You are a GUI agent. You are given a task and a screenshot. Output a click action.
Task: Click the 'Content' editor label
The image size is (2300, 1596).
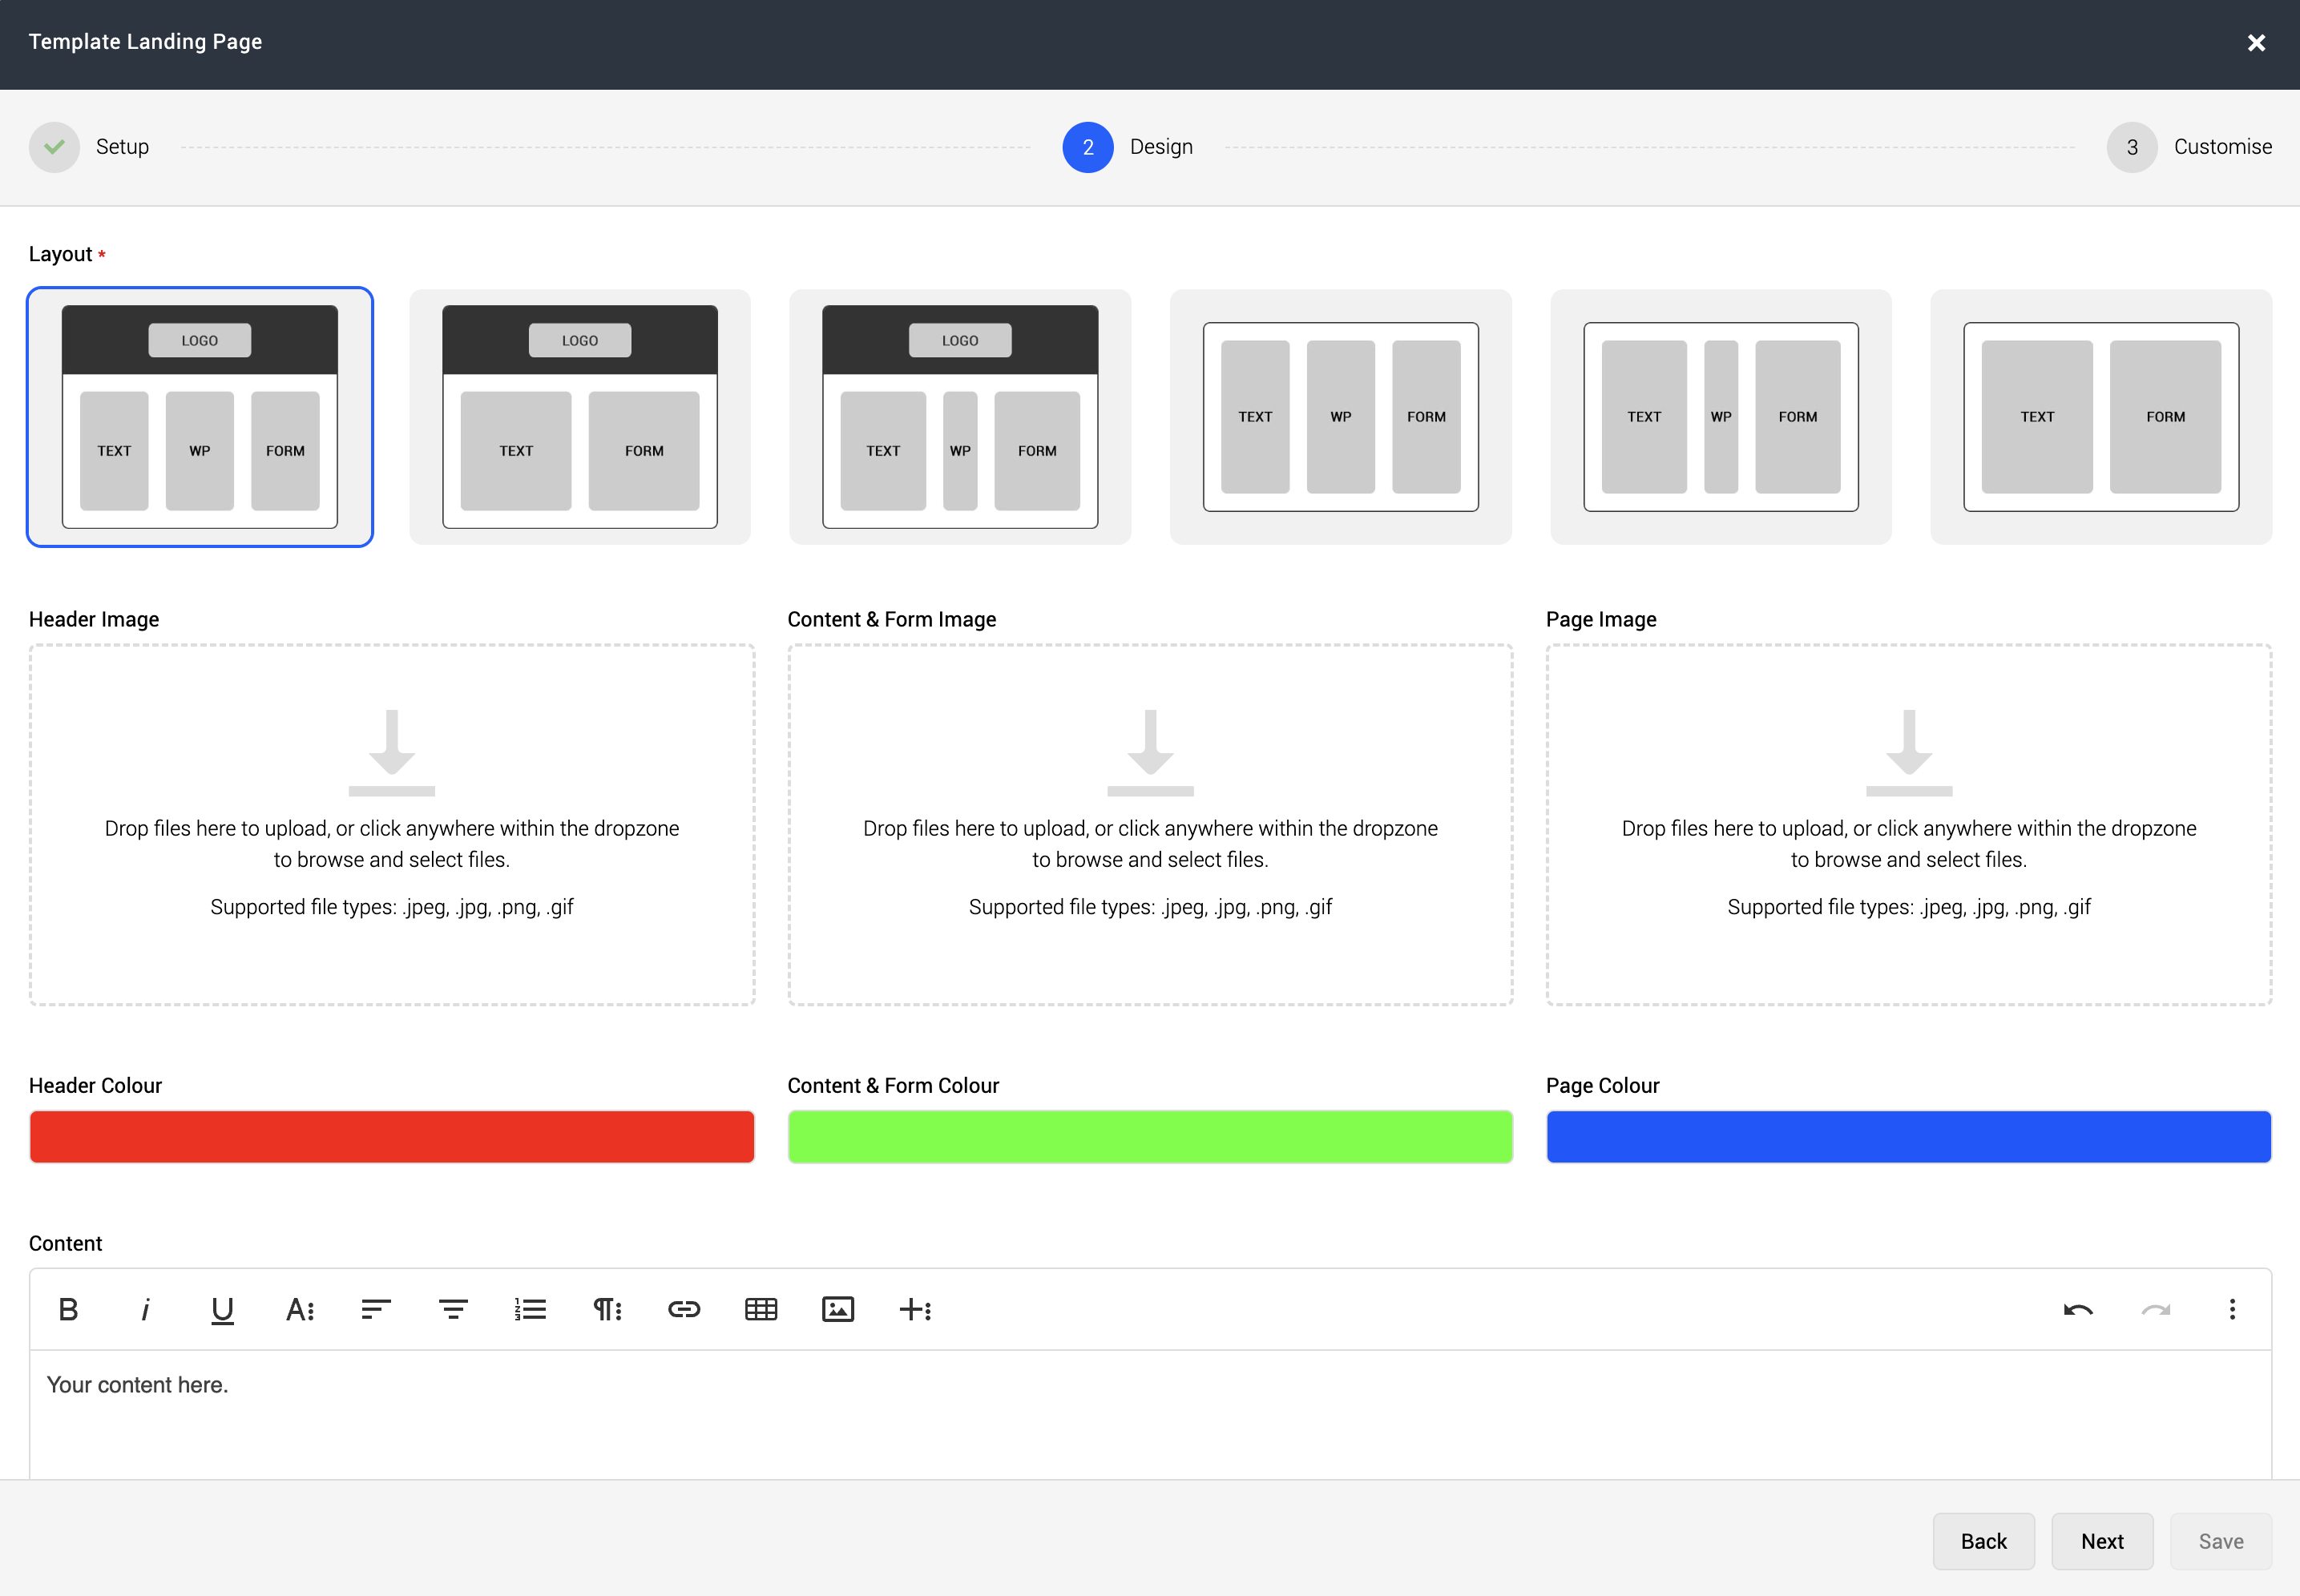pos(65,1243)
